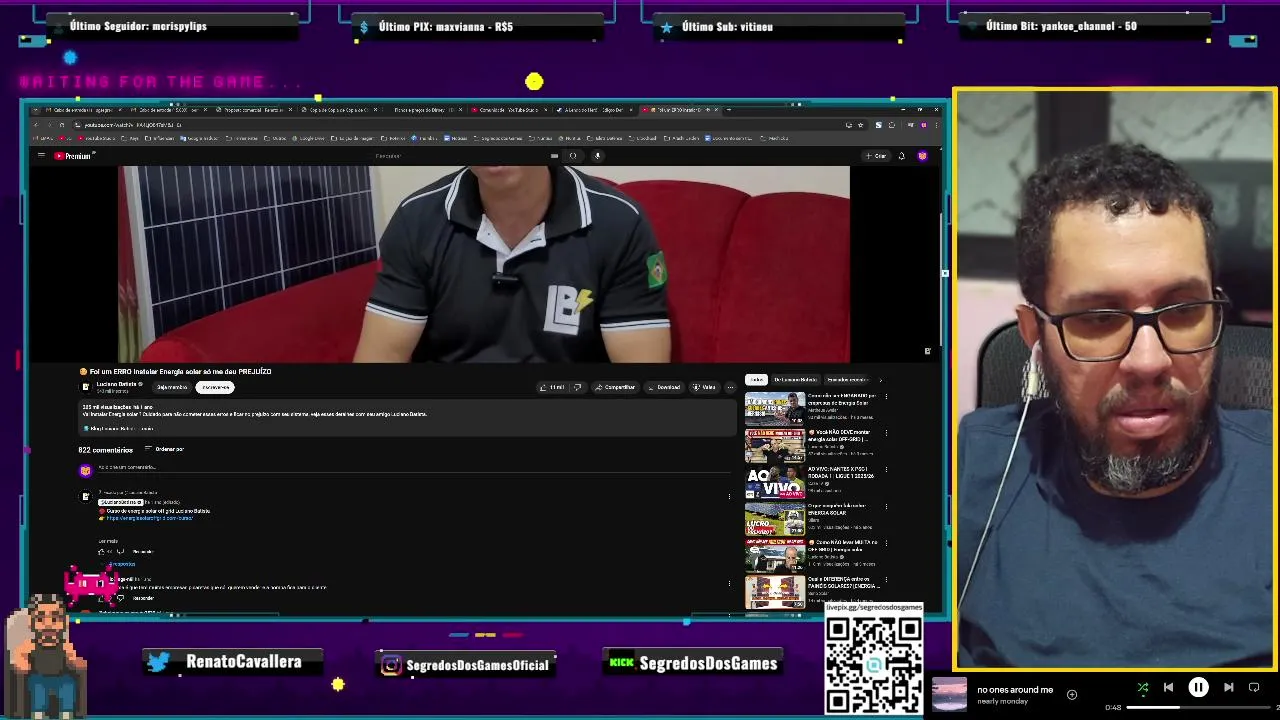Toggle Spotify shuffle mode

tap(1143, 688)
